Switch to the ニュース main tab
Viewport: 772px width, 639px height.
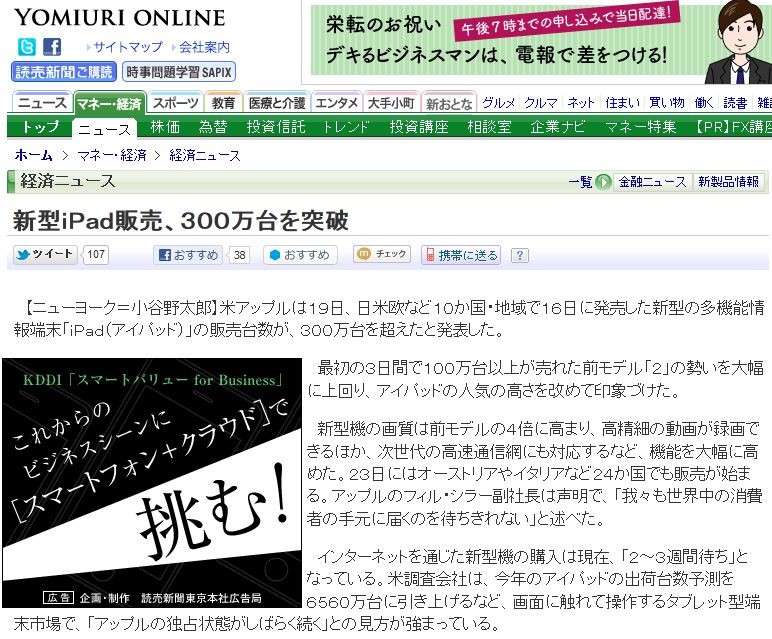(42, 103)
